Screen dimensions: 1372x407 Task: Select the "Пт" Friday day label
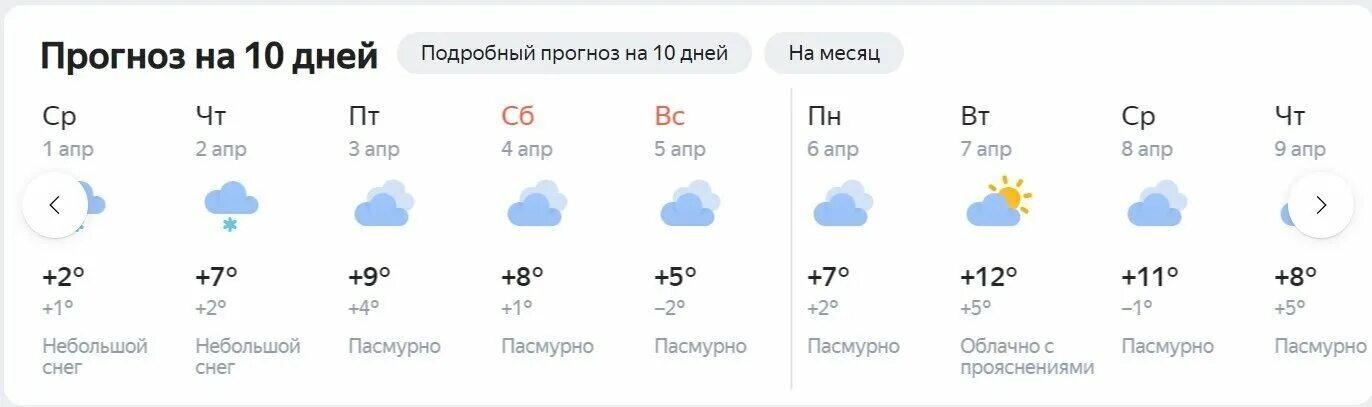pyautogui.click(x=364, y=116)
